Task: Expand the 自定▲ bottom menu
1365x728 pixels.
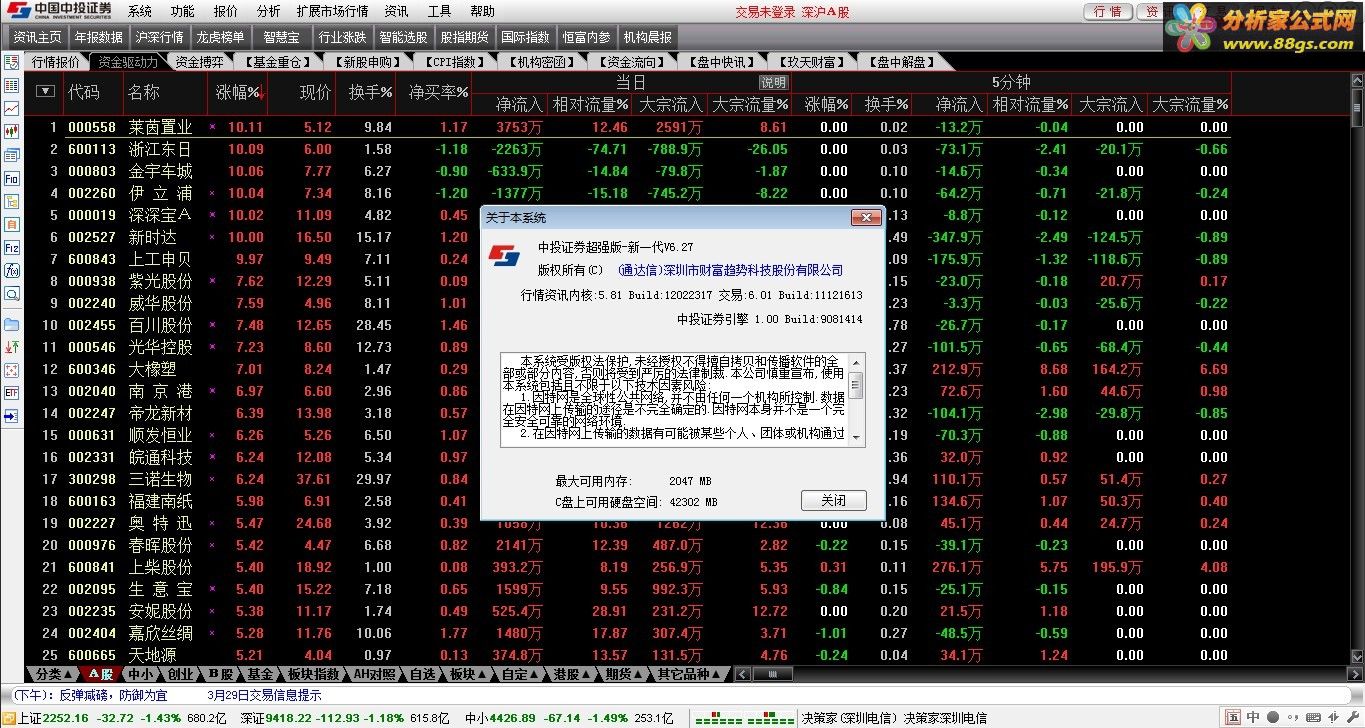Action: pos(521,674)
